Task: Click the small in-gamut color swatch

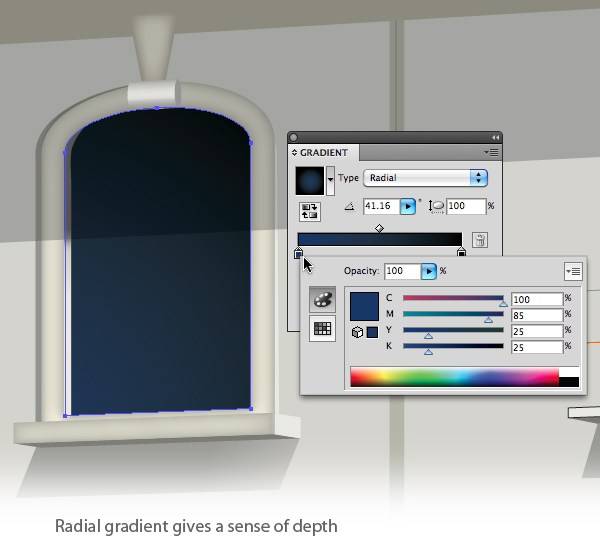Action: (x=372, y=332)
